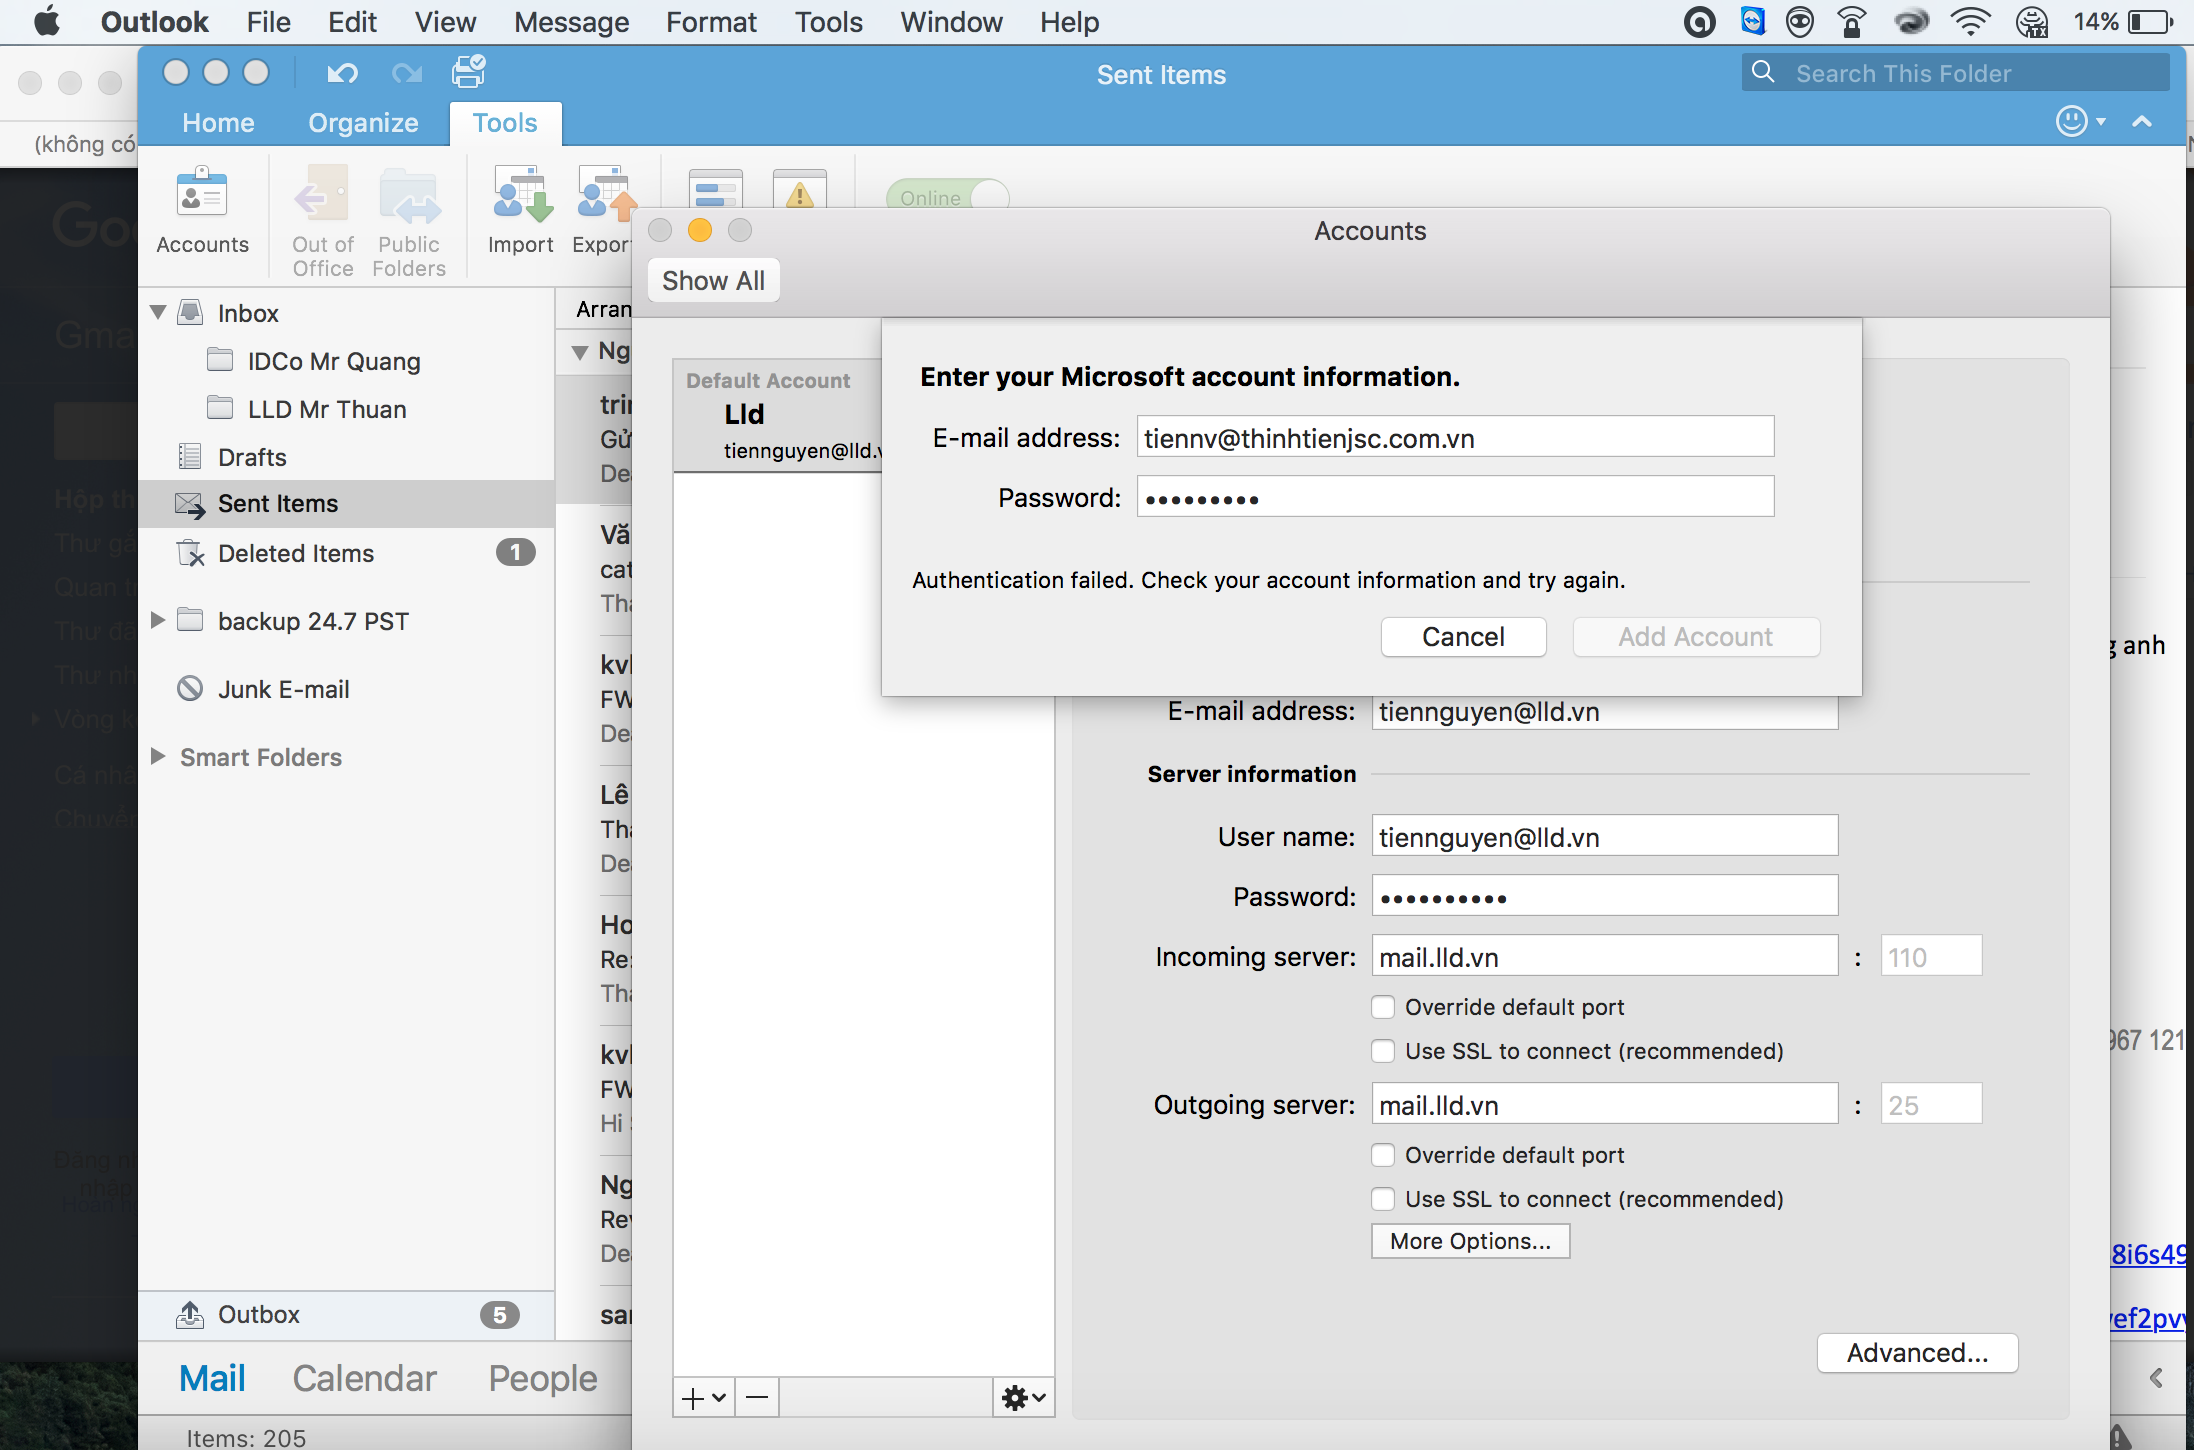Click the sync errors warning icon
Image resolution: width=2194 pixels, height=1450 pixels.
pos(799,190)
